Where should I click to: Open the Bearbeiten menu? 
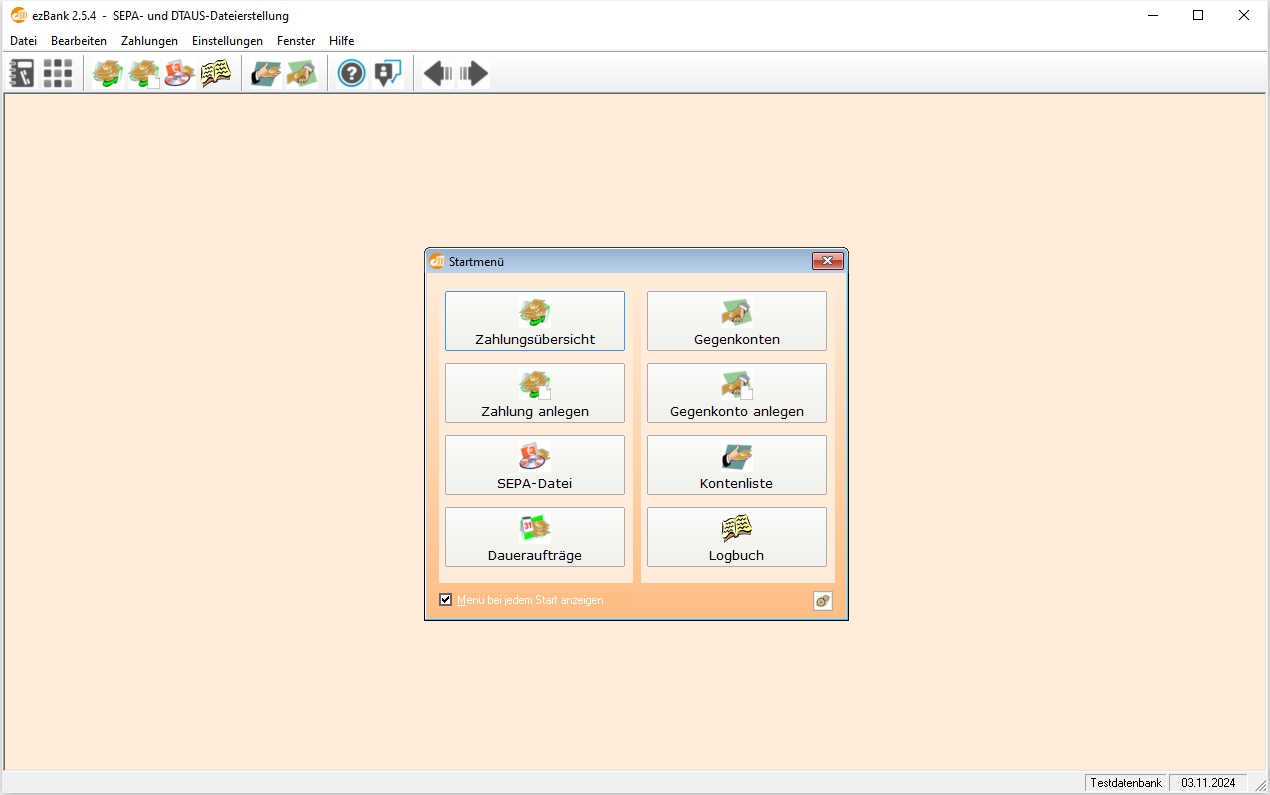[x=79, y=41]
